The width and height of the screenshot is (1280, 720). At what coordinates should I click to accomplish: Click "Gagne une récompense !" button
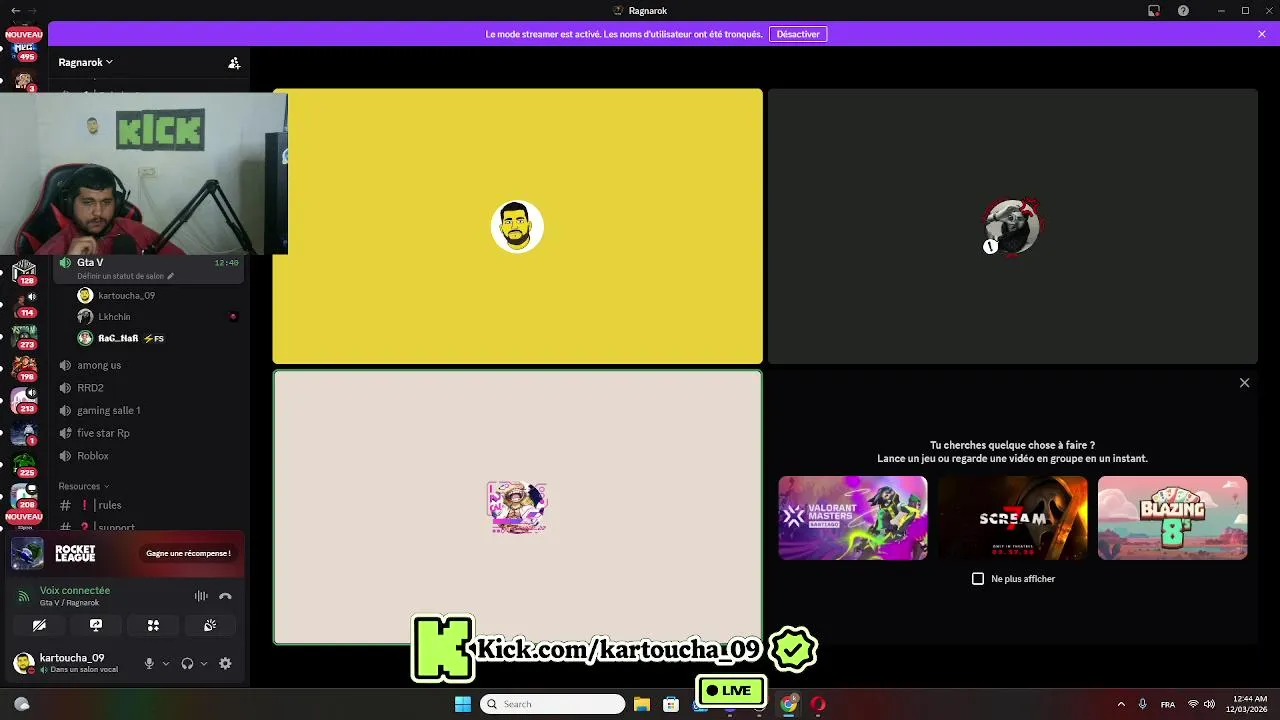pyautogui.click(x=188, y=553)
